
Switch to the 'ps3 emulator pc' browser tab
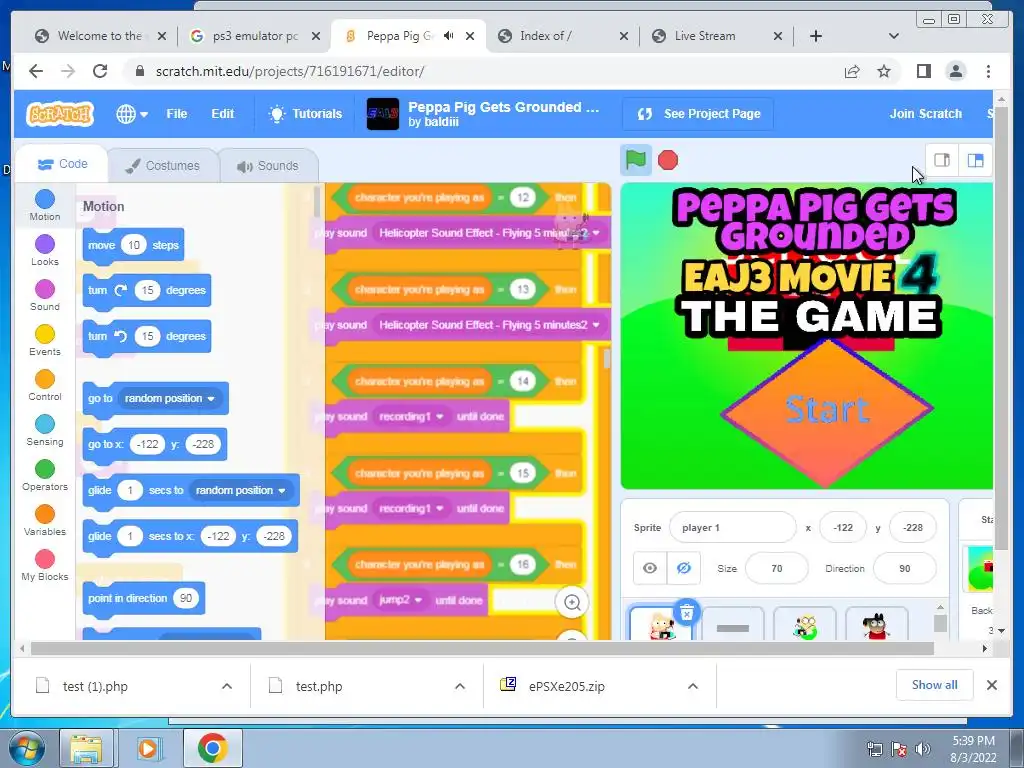tap(255, 36)
